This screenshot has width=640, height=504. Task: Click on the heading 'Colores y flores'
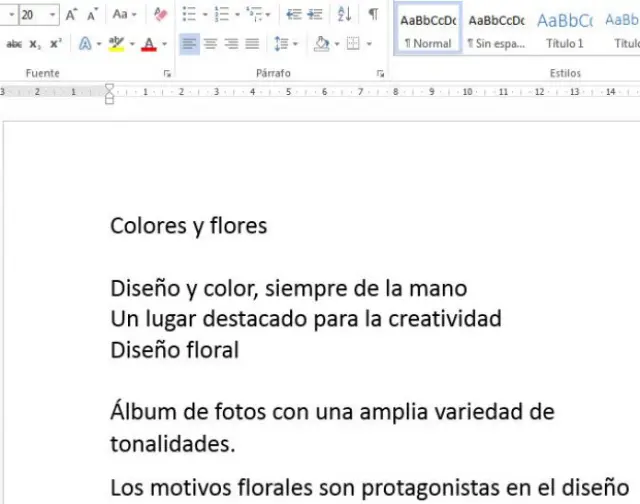tap(188, 226)
